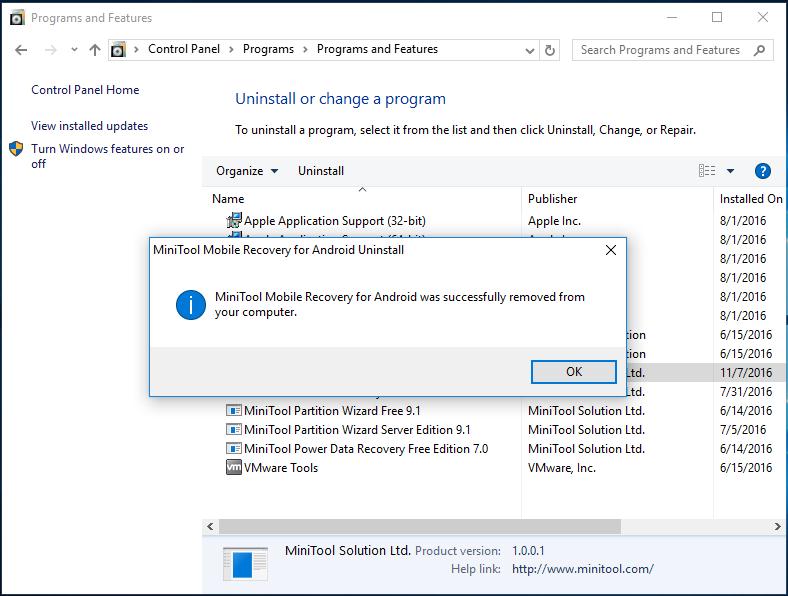Click OK in the uninstall dialog
The width and height of the screenshot is (788, 596).
573,372
